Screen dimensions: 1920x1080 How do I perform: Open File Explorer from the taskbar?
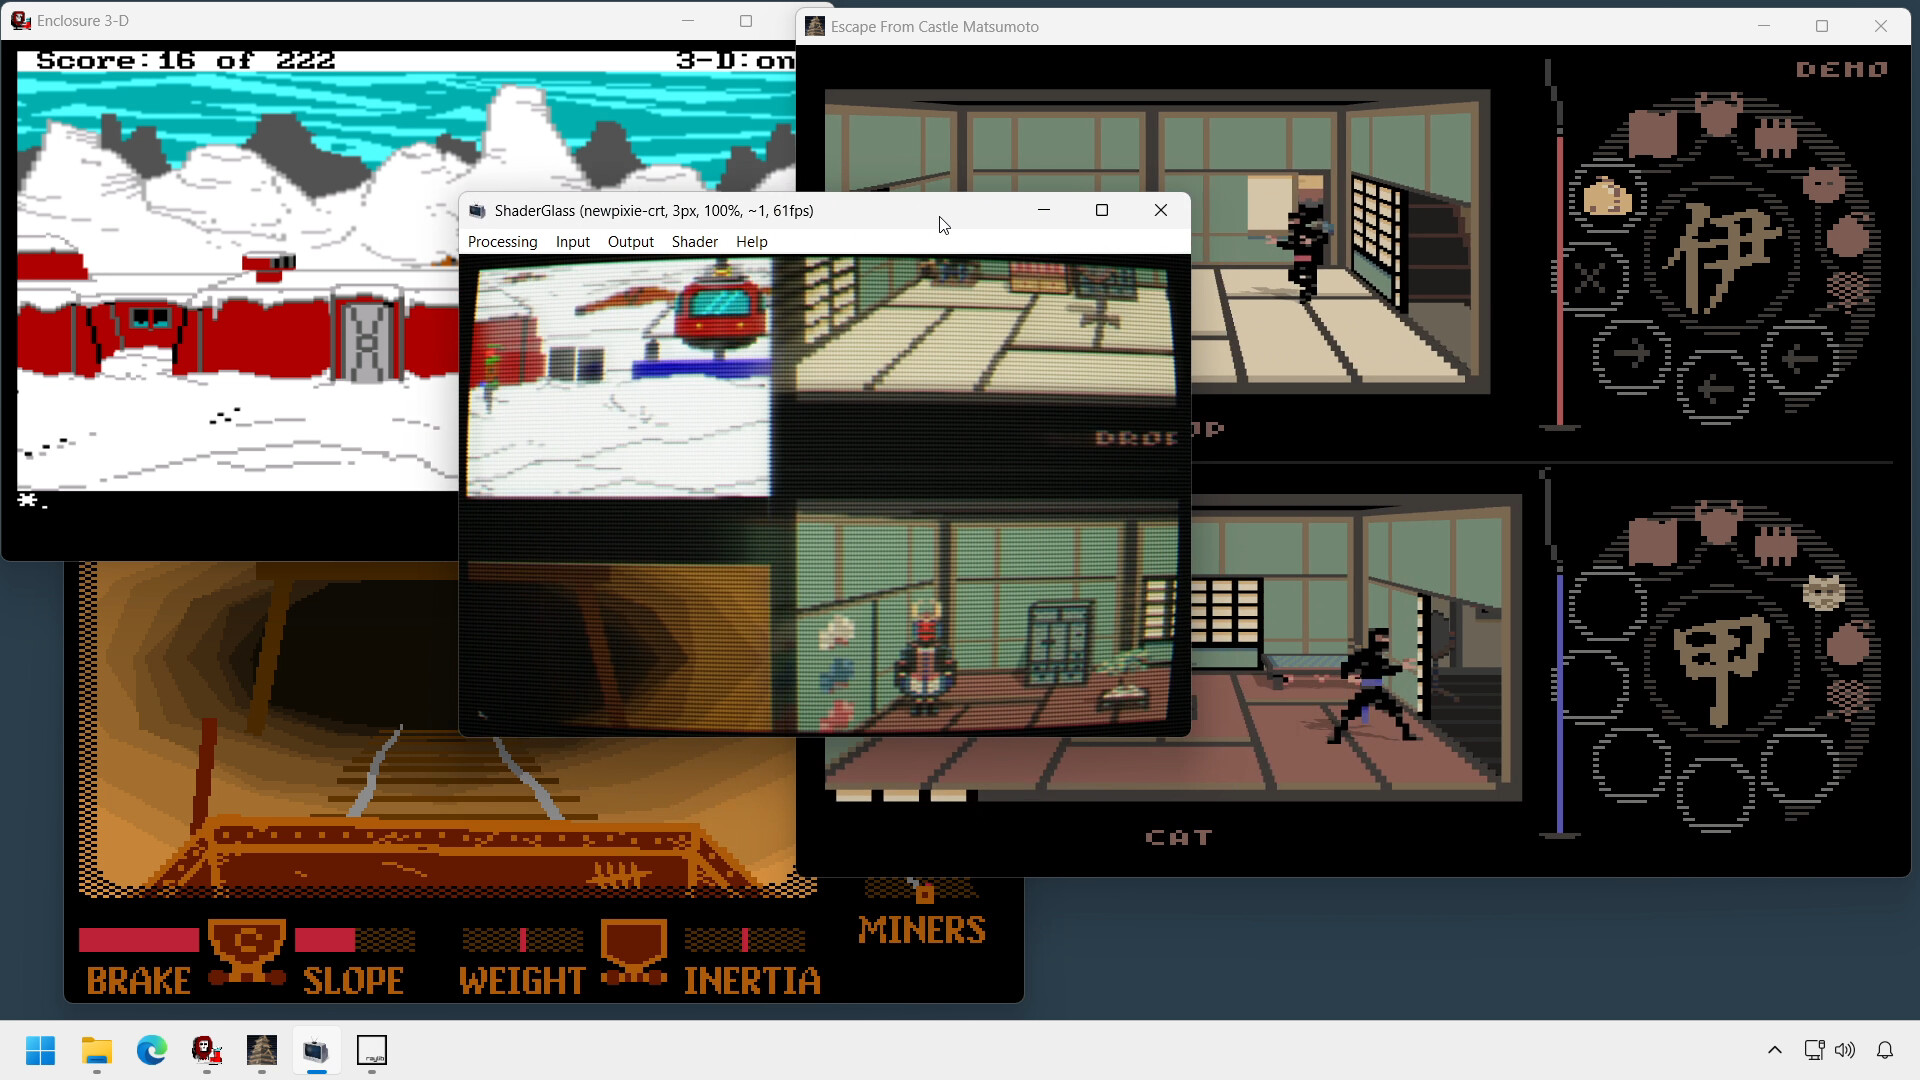point(96,1051)
